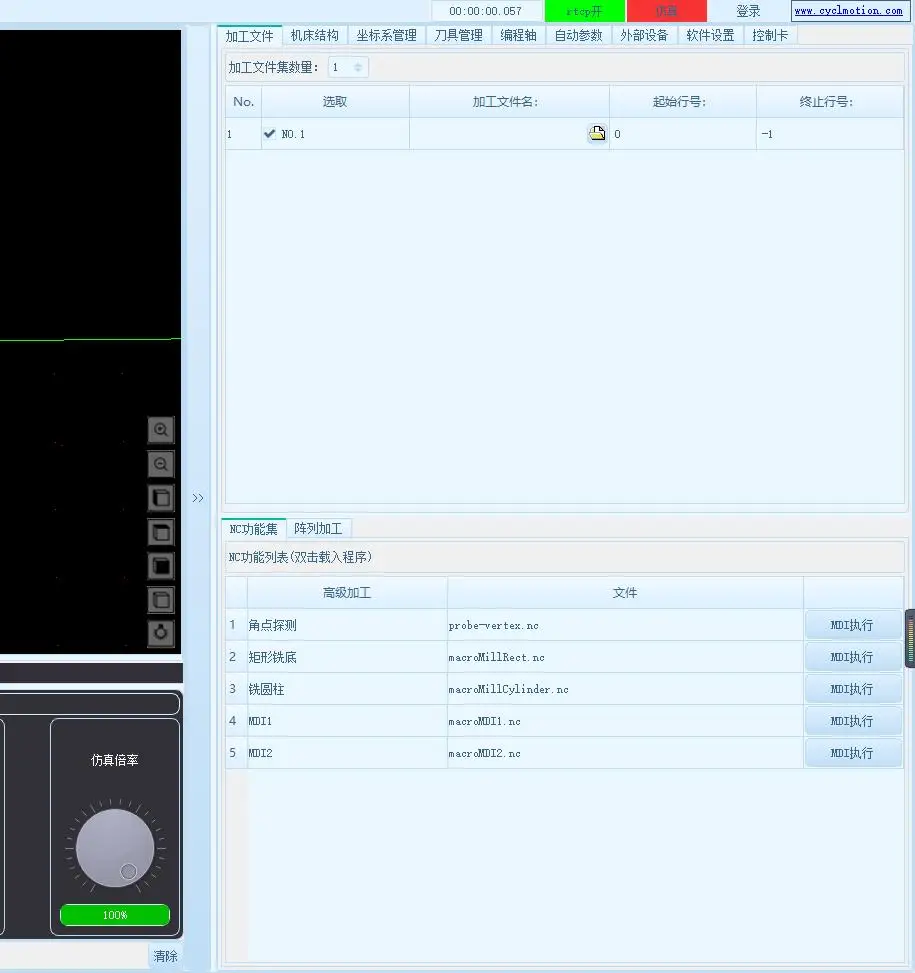This screenshot has height=973, width=915.
Task: Click the 终止行号 column header
Action: coord(830,102)
